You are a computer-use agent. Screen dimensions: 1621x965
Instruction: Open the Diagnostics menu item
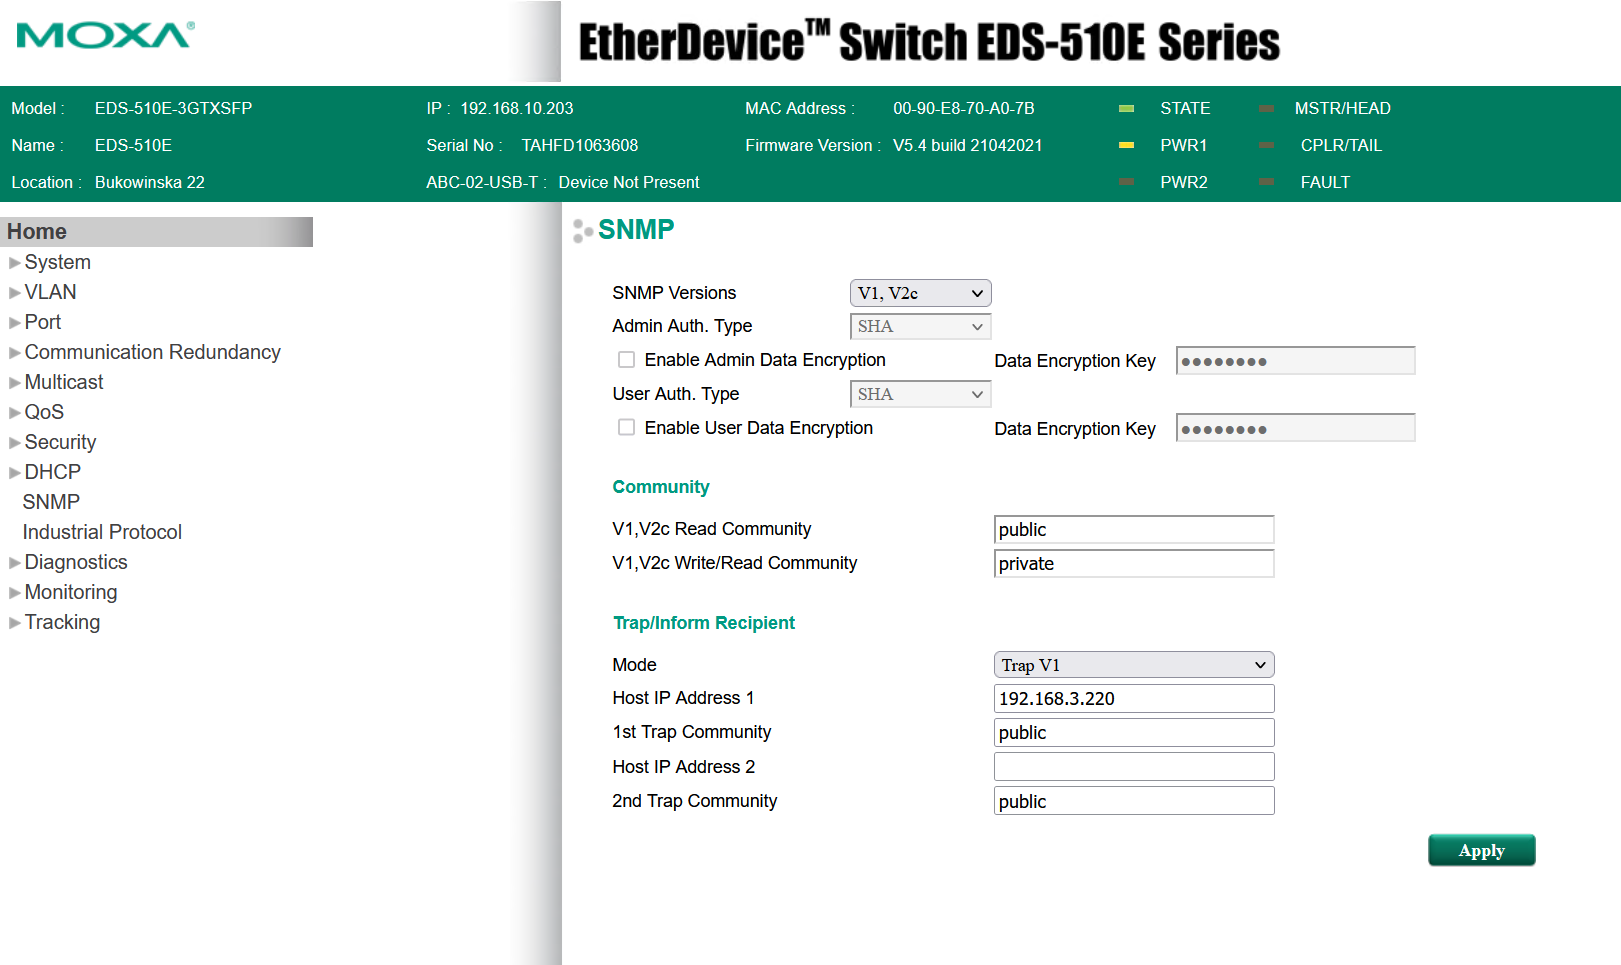point(76,562)
